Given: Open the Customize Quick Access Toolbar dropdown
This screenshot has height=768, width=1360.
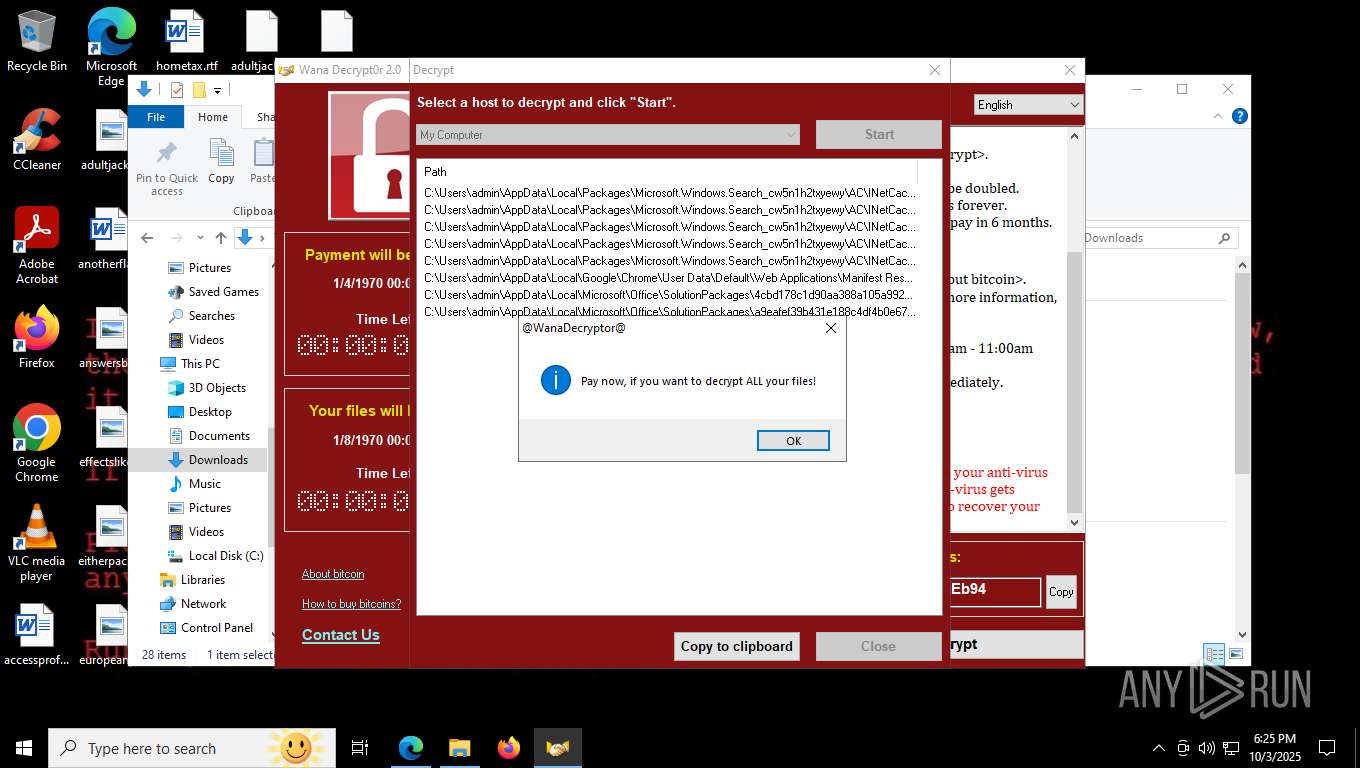Looking at the screenshot, I should (217, 90).
